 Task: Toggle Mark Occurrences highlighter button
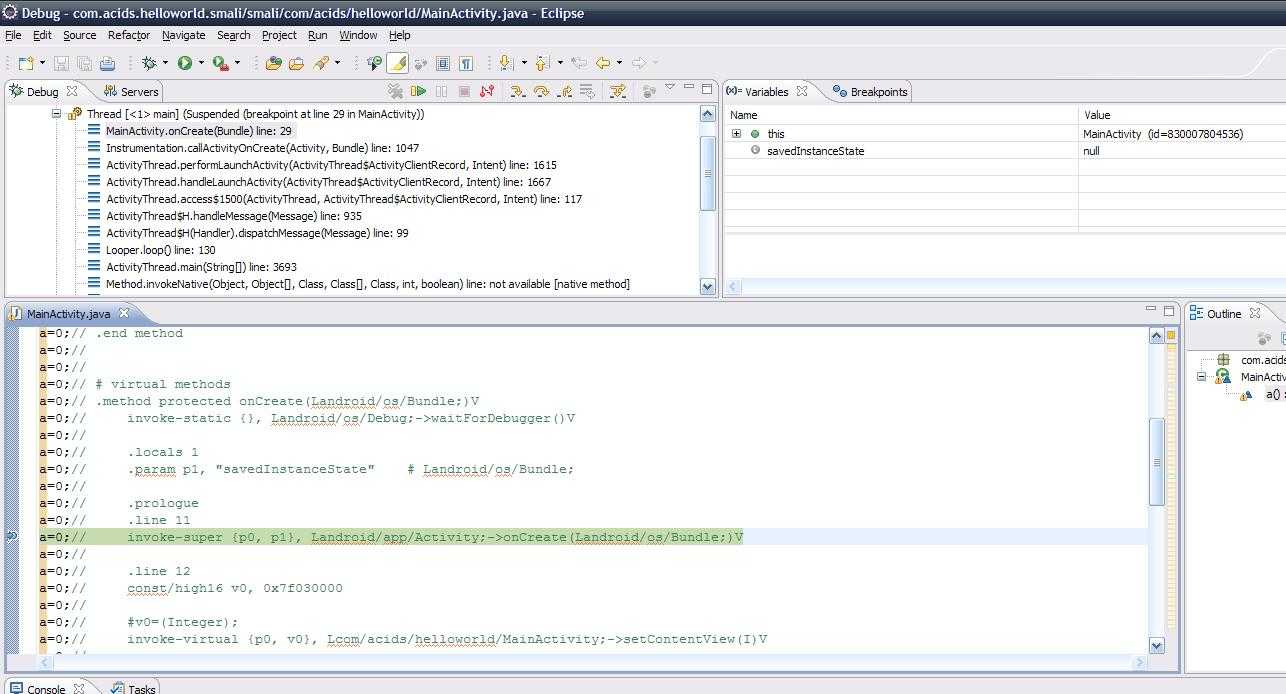(397, 63)
